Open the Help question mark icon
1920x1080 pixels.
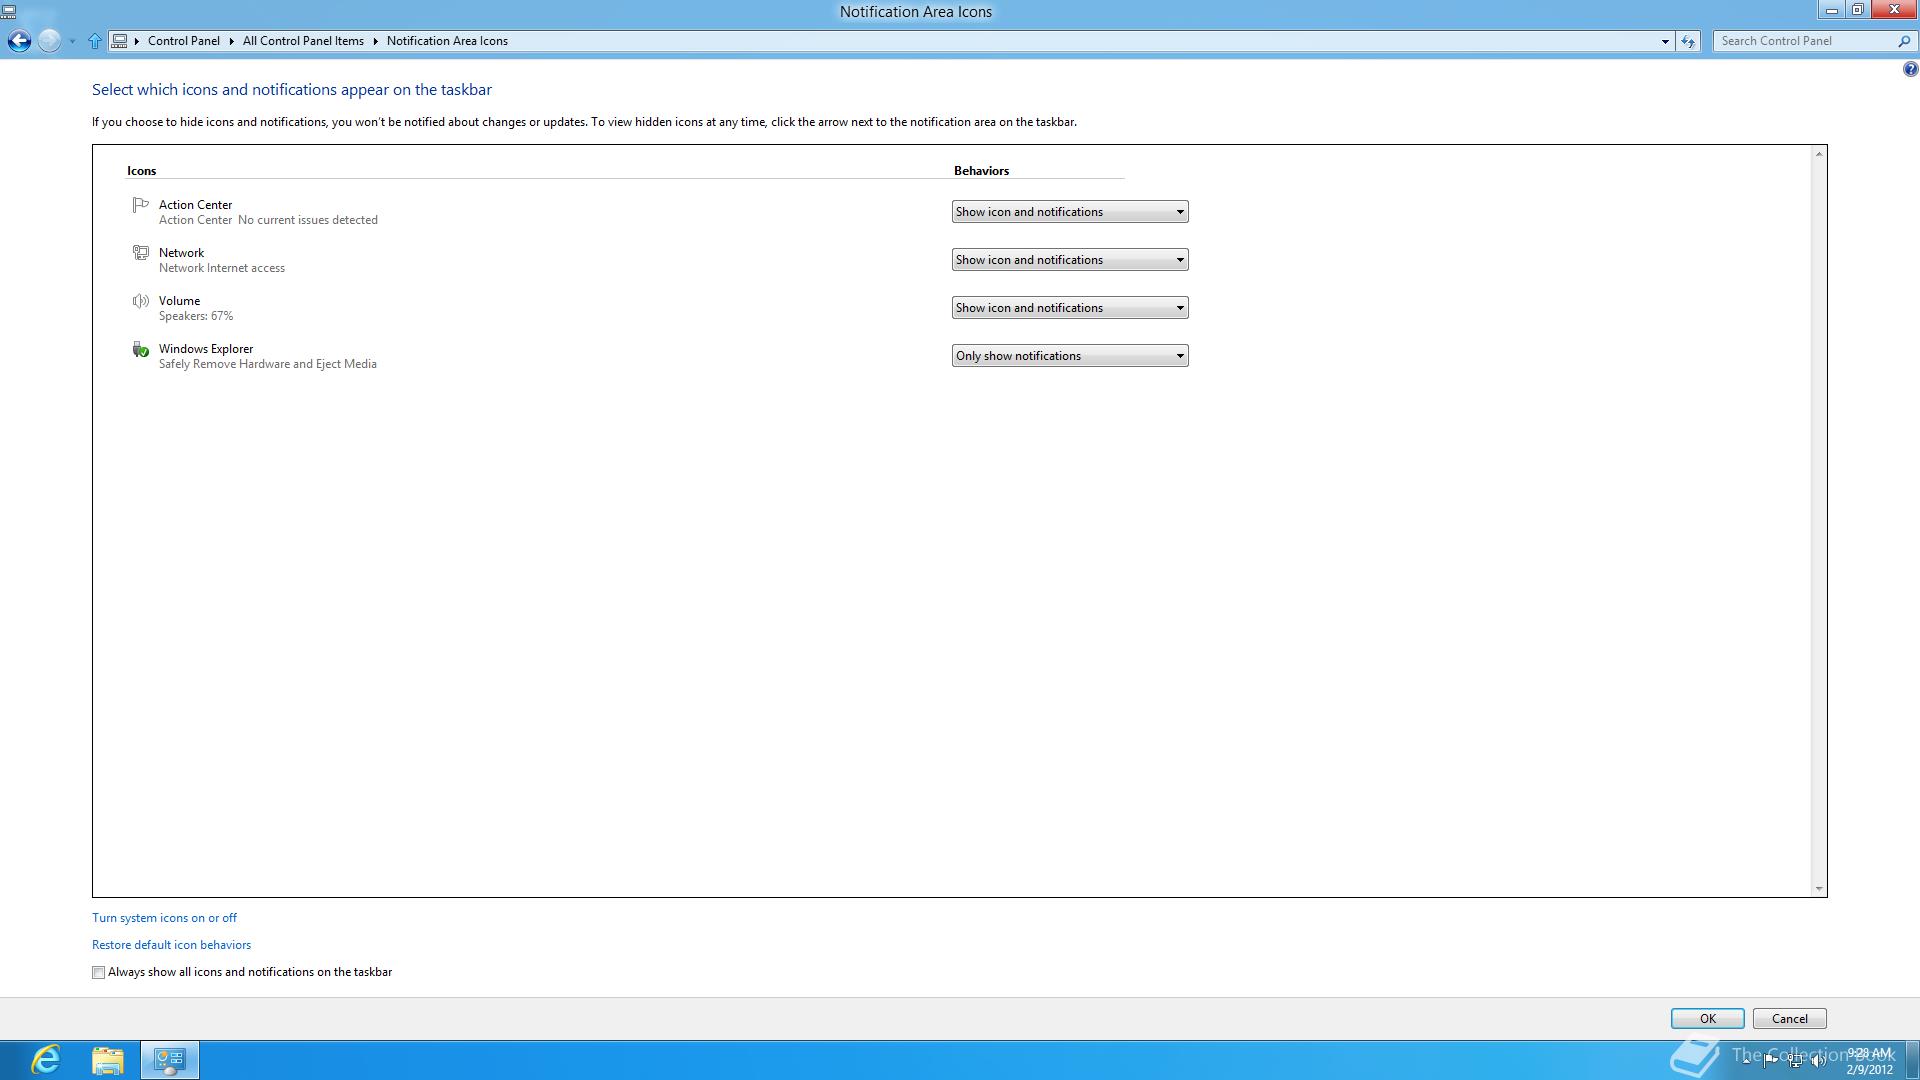1910,69
